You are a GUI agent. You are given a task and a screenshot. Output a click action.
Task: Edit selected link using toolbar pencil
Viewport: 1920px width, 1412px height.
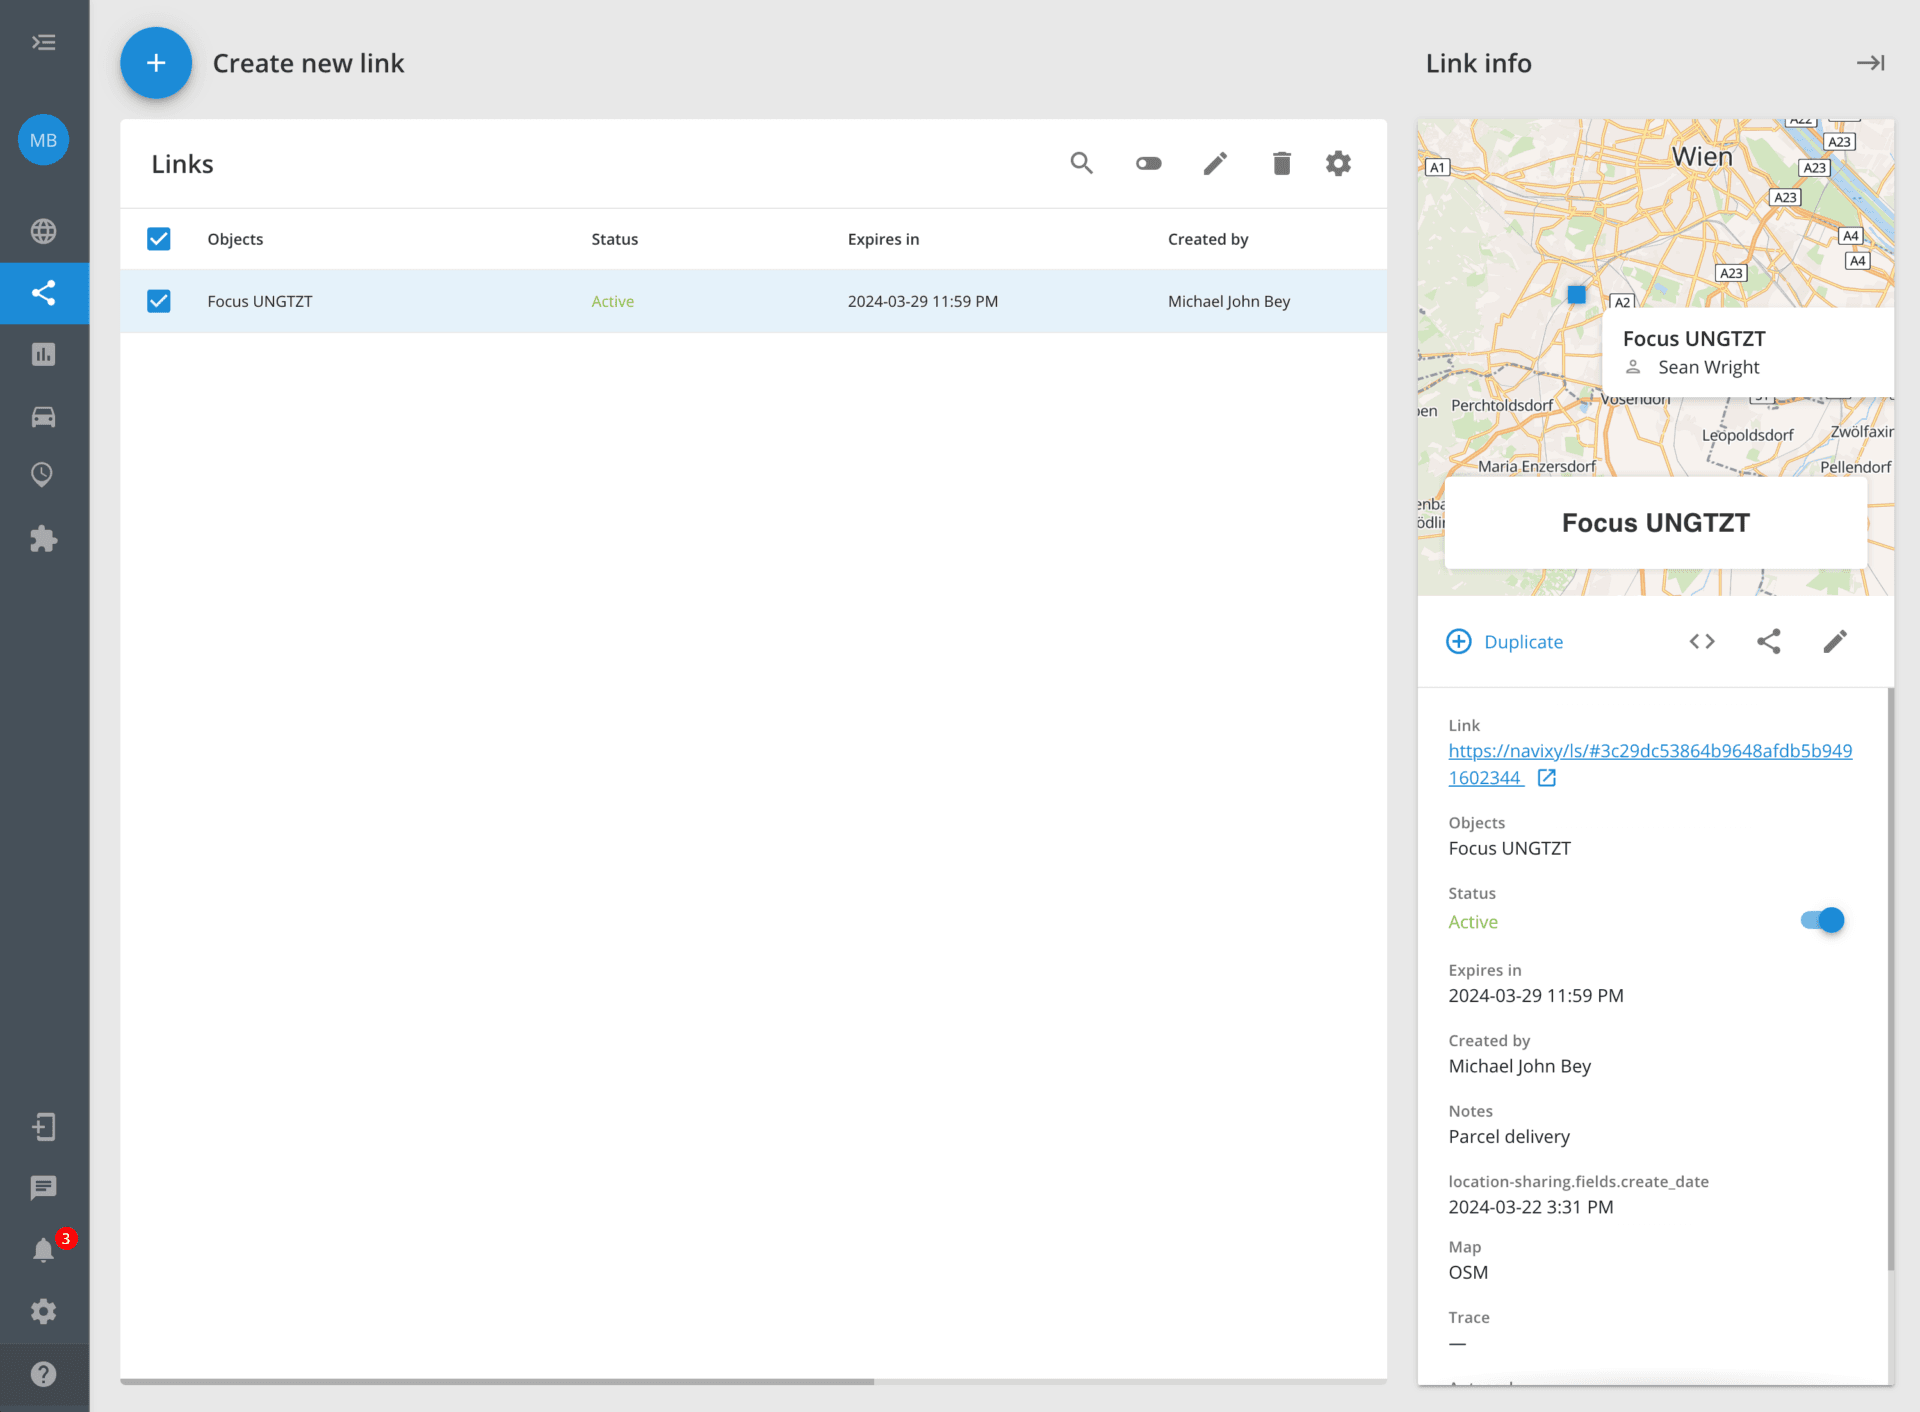click(x=1215, y=163)
